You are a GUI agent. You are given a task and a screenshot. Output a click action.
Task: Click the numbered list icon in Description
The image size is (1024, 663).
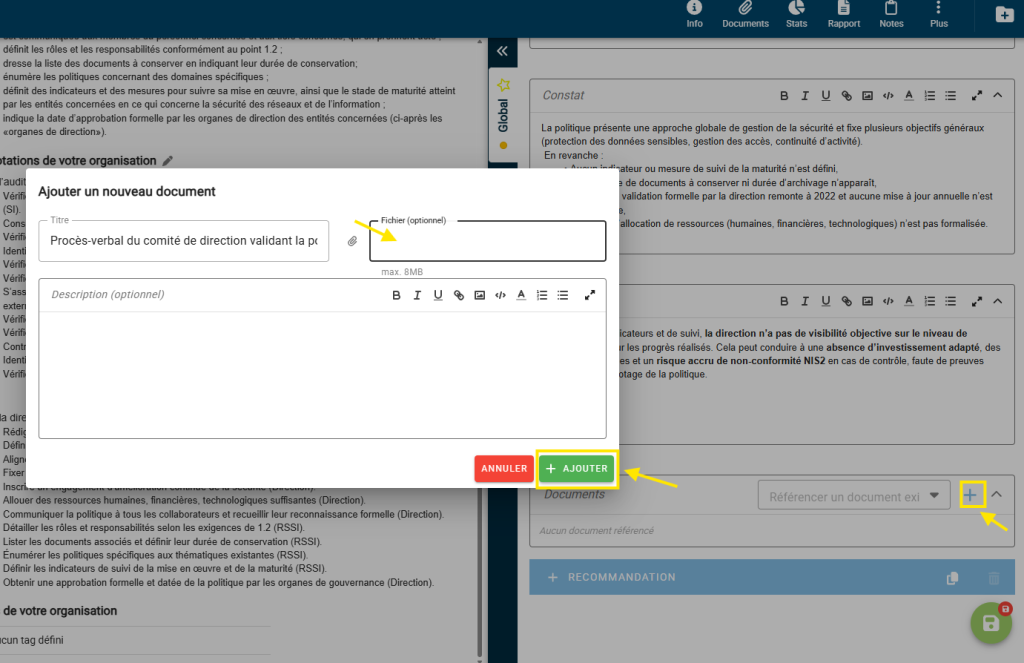click(x=542, y=295)
